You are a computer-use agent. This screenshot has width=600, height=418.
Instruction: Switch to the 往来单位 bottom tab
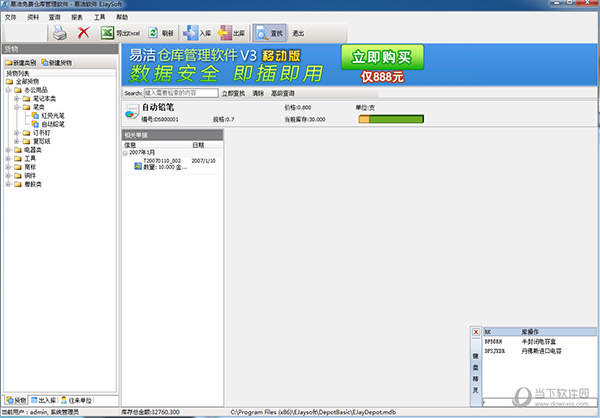(76, 400)
